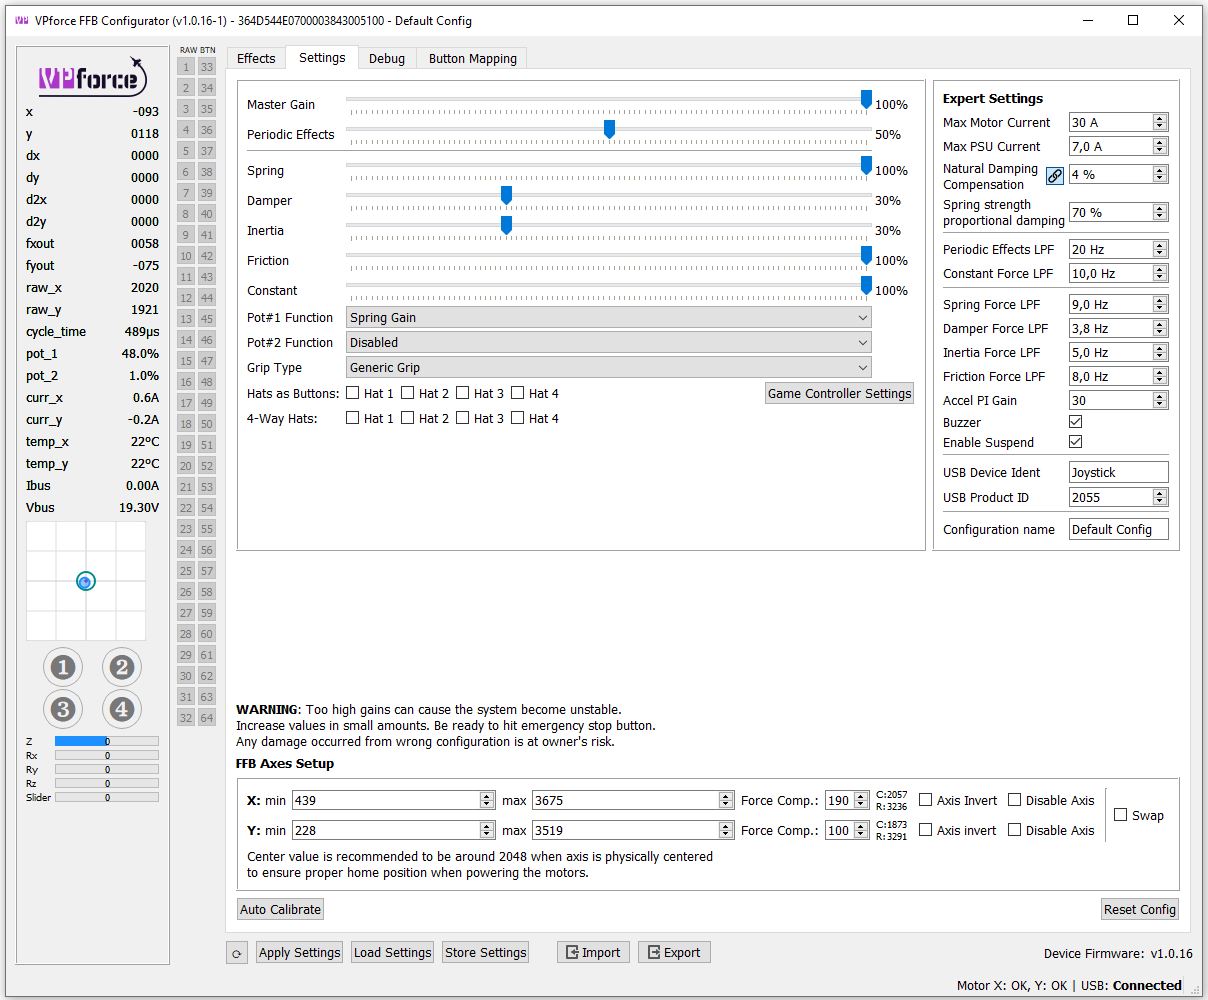Open the Pot#2 Function dropdown
The width and height of the screenshot is (1208, 1000).
[x=609, y=342]
